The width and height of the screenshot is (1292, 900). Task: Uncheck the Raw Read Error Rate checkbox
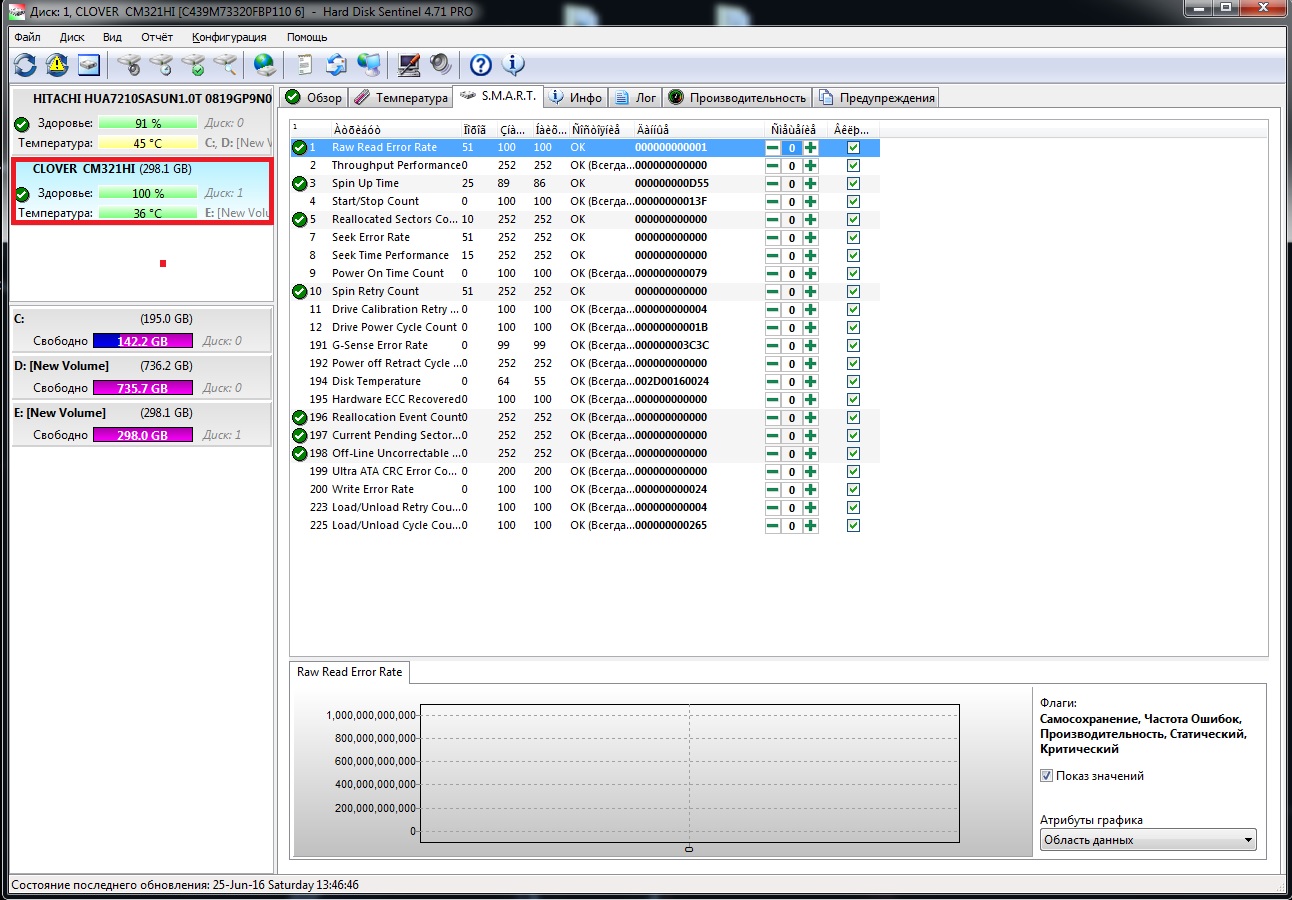(x=853, y=148)
